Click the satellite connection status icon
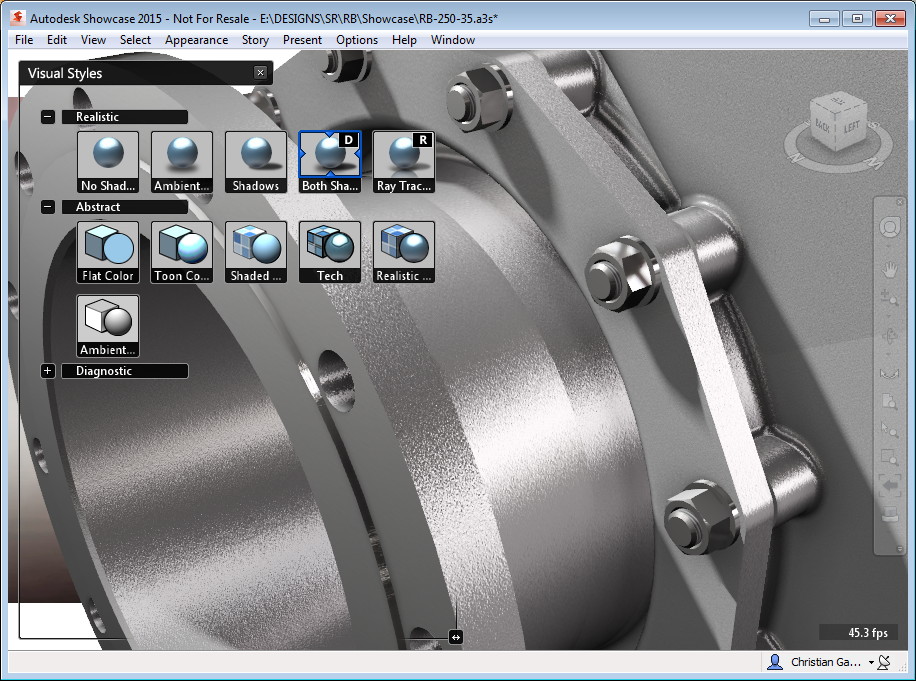 pos(884,662)
